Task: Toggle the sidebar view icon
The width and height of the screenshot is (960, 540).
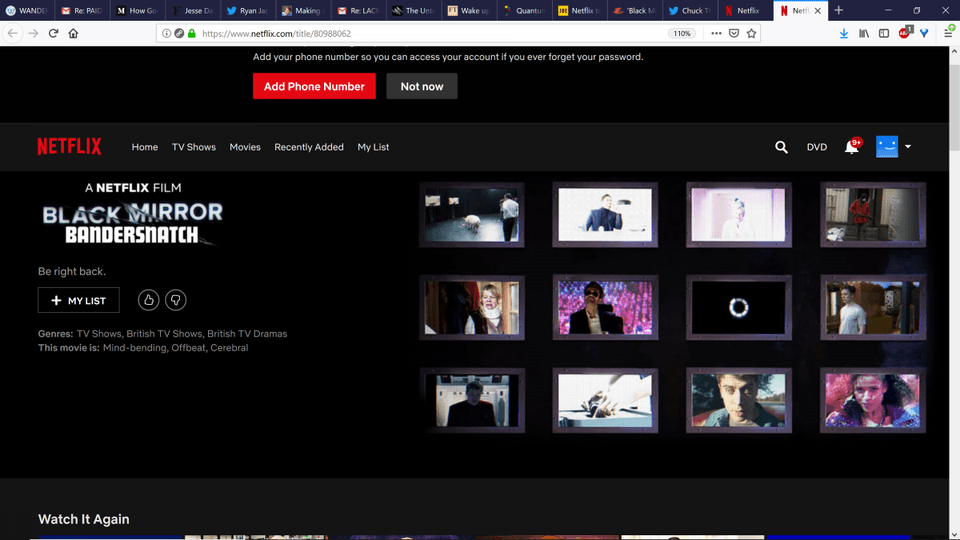Action: click(883, 34)
